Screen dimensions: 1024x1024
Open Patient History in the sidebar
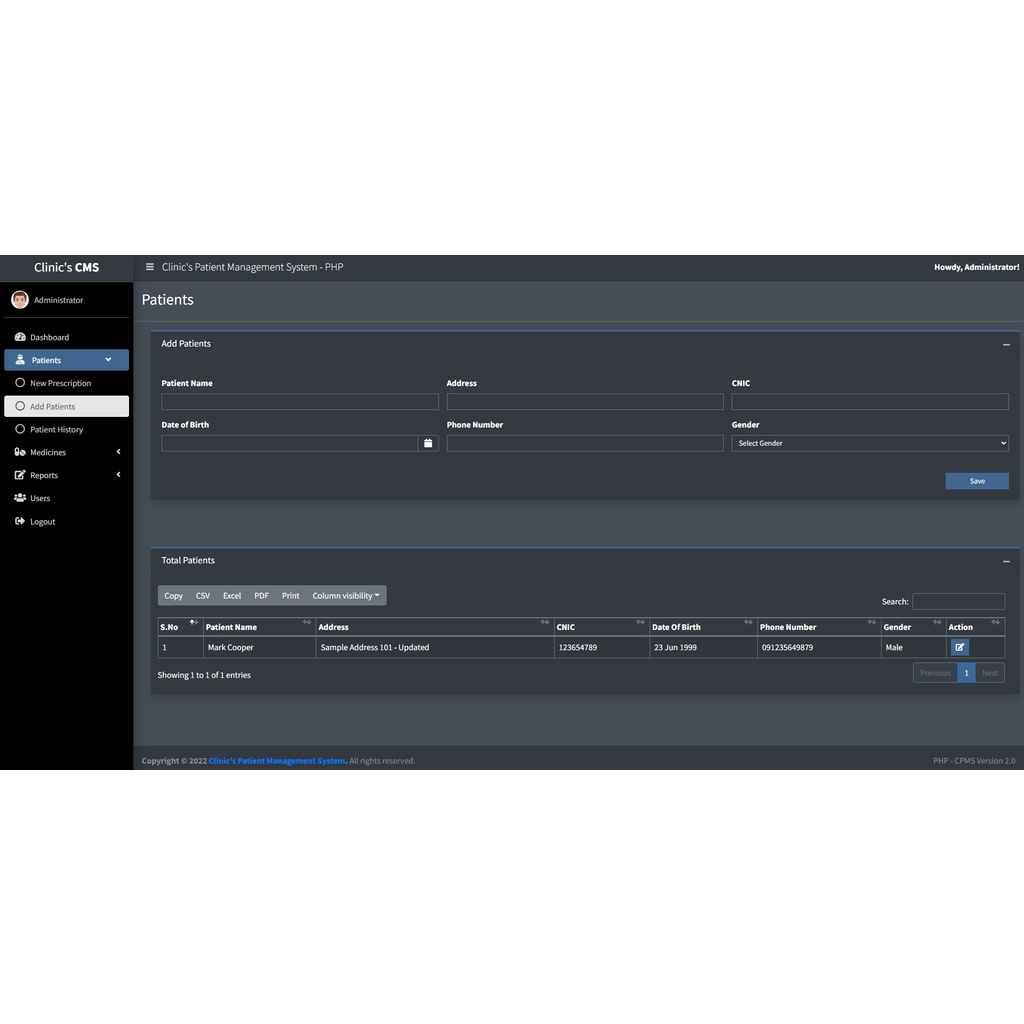(56, 429)
